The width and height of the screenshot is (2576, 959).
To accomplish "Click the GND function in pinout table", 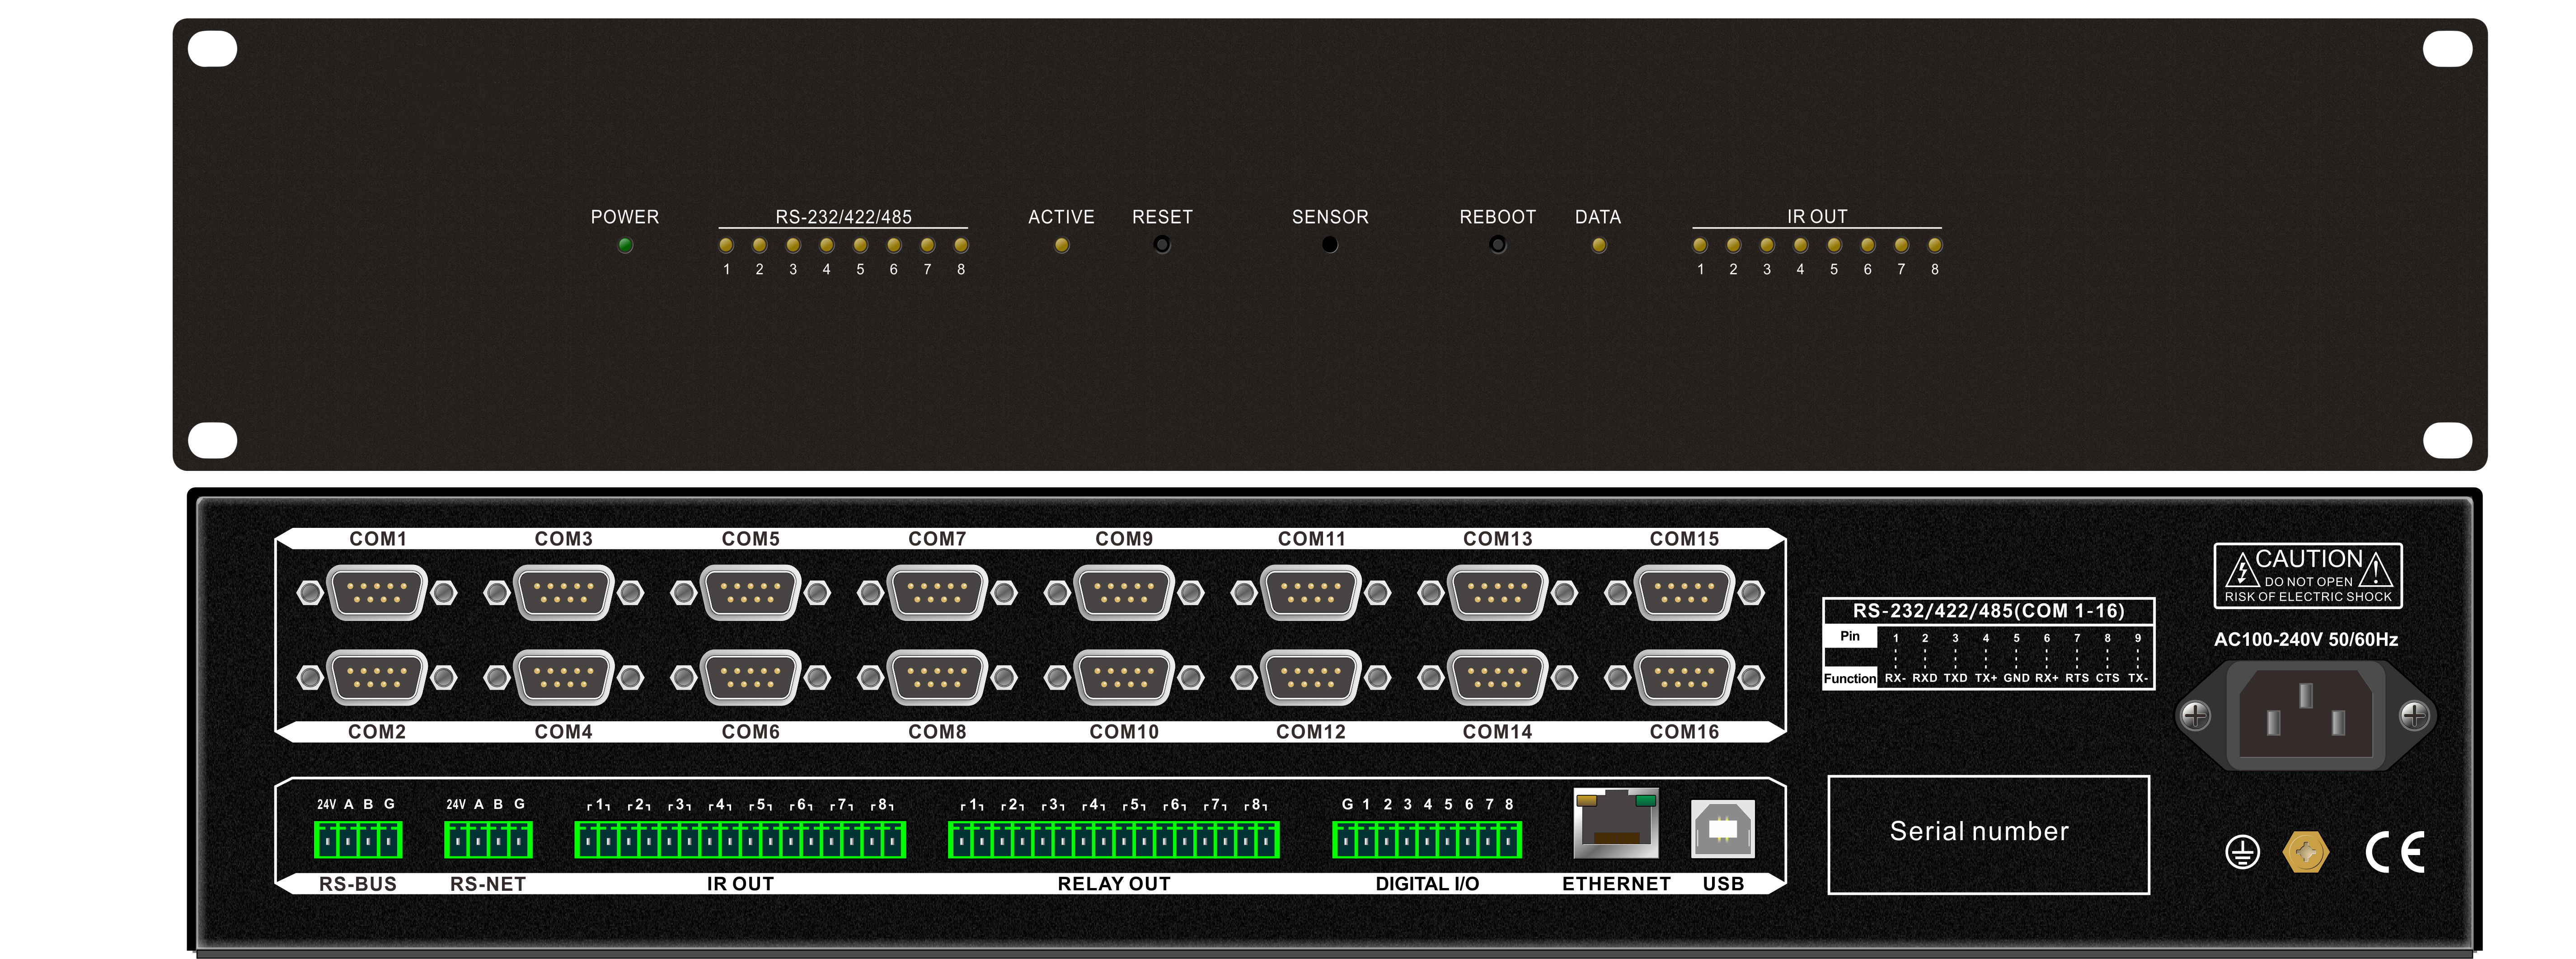I will (2016, 678).
